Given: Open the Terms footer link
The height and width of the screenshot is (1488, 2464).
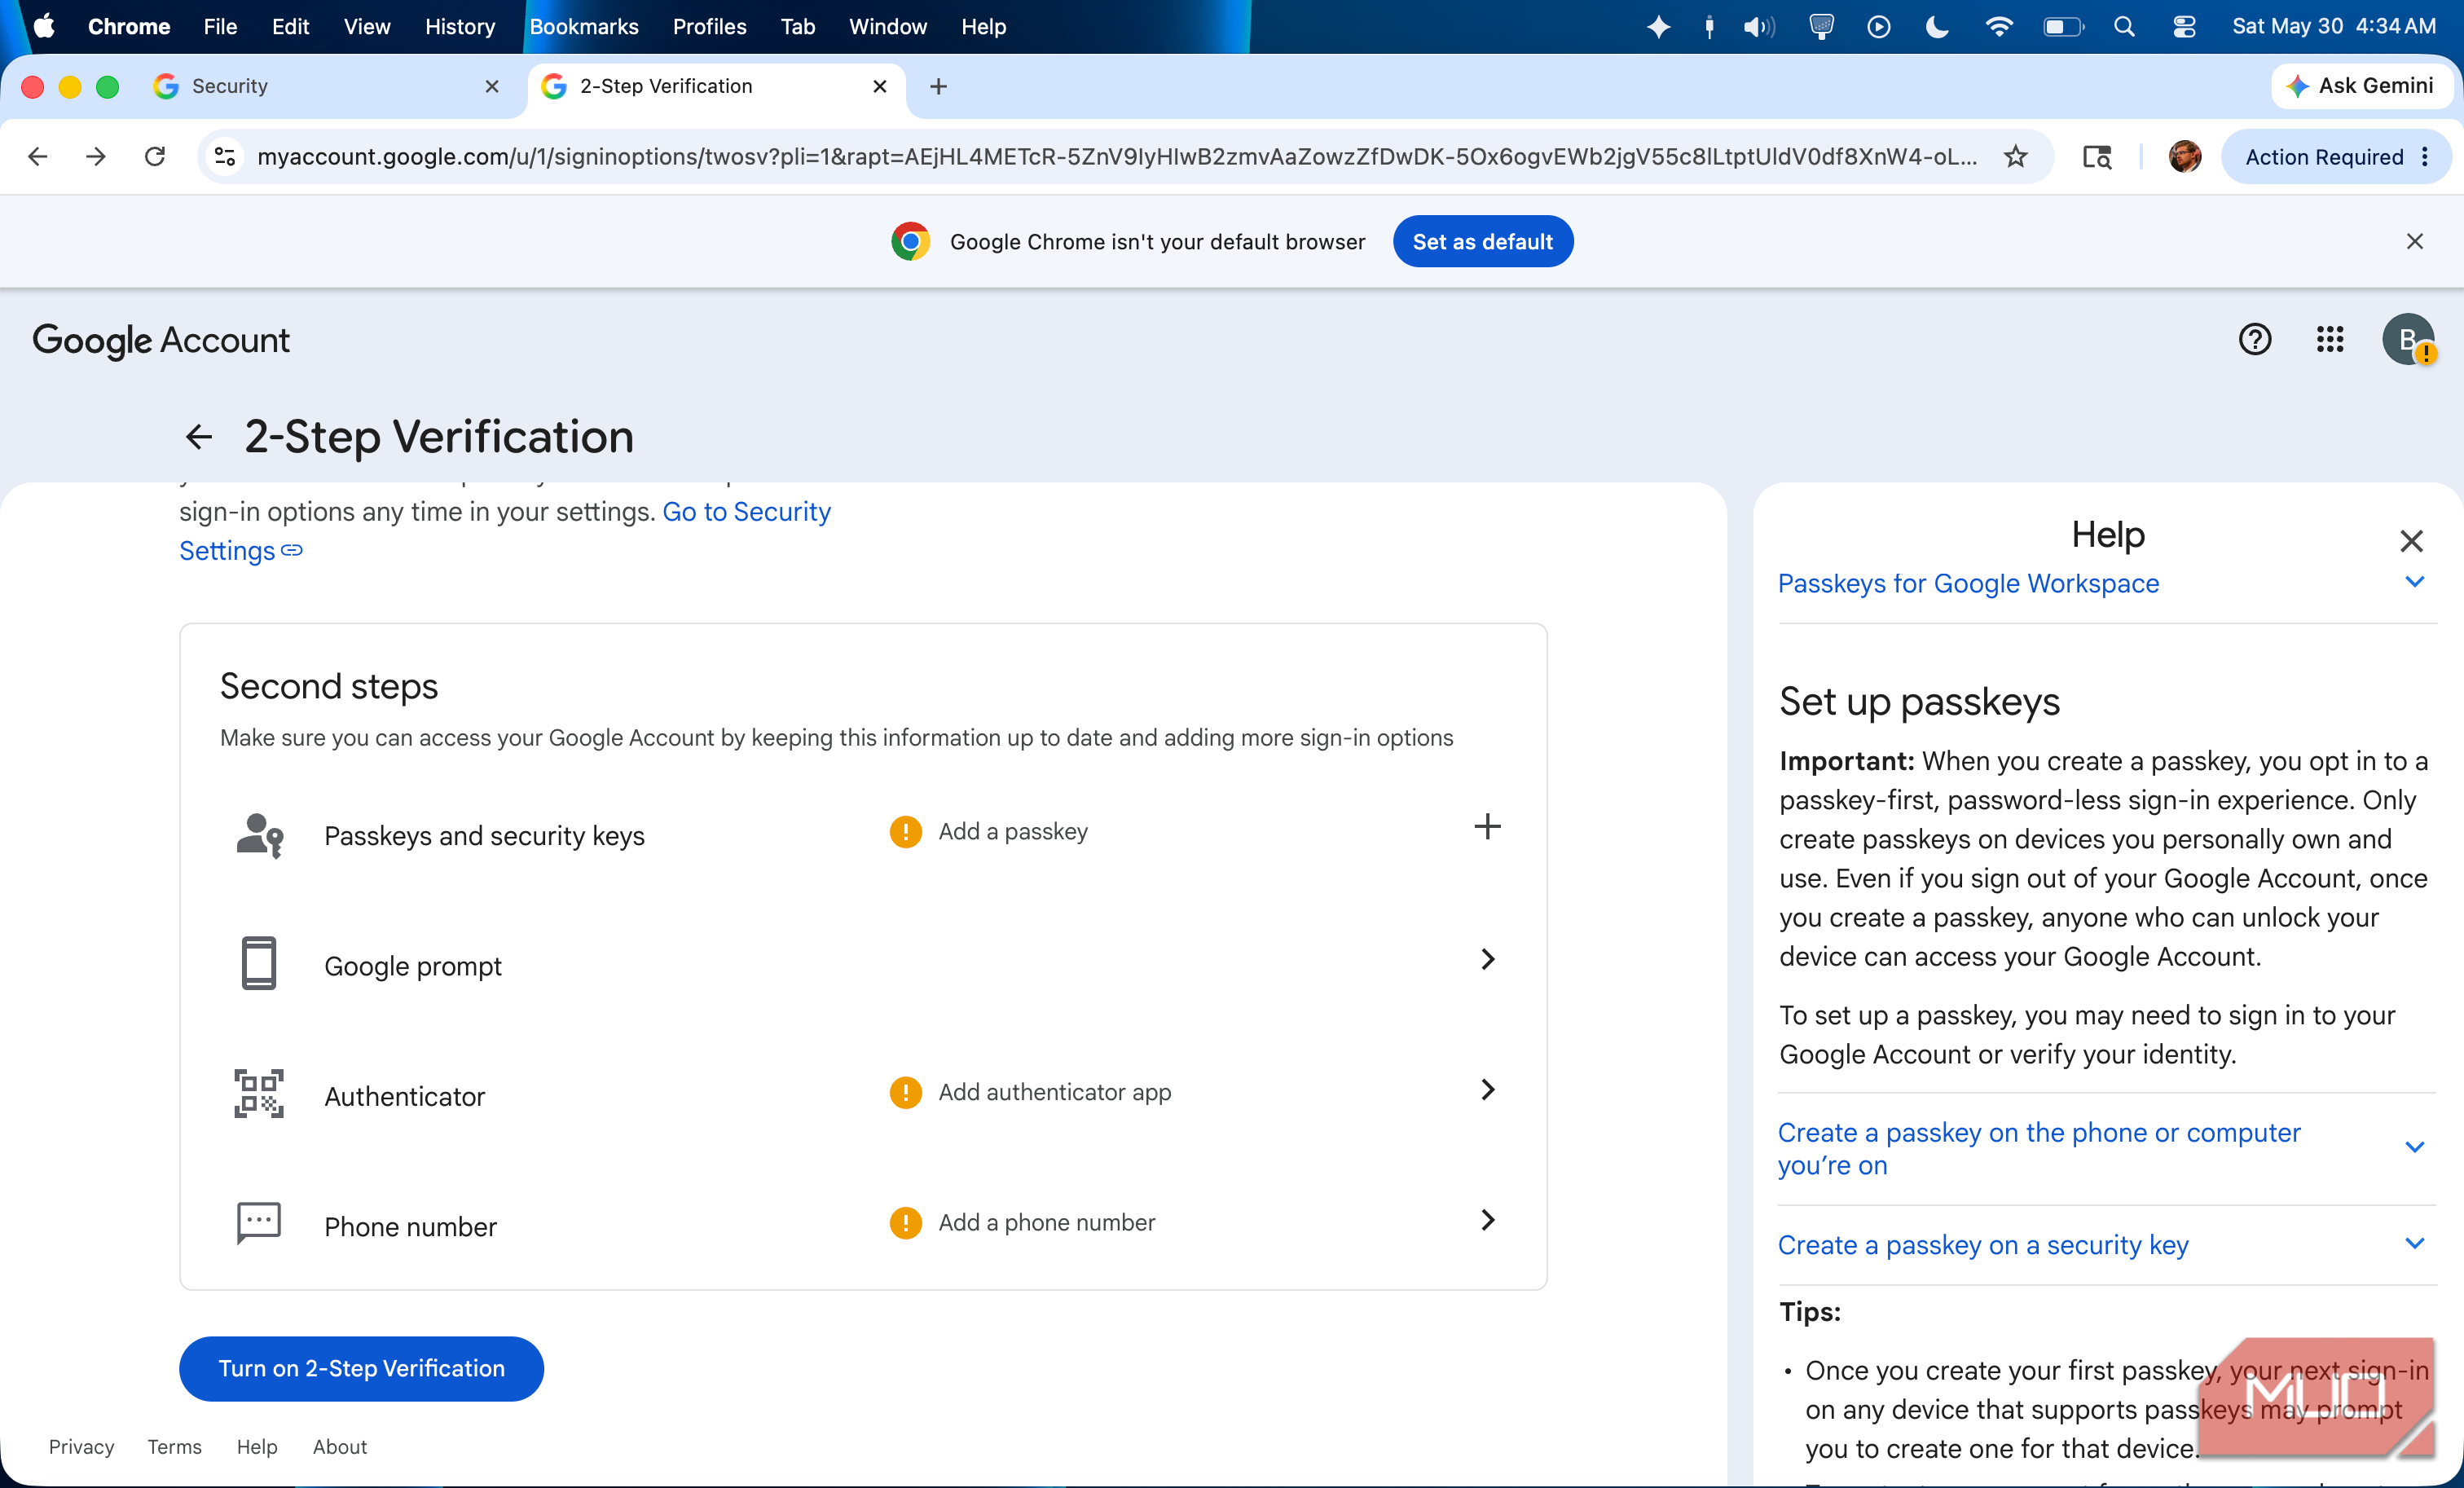Looking at the screenshot, I should (x=174, y=1446).
